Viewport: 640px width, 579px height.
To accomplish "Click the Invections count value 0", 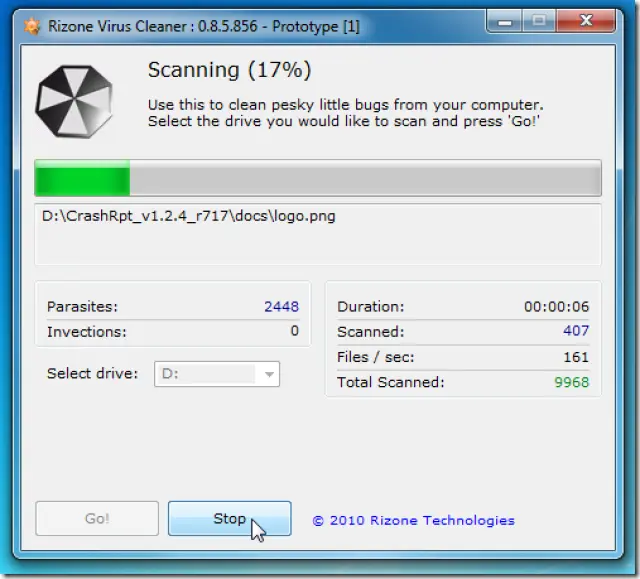I will click(x=294, y=331).
